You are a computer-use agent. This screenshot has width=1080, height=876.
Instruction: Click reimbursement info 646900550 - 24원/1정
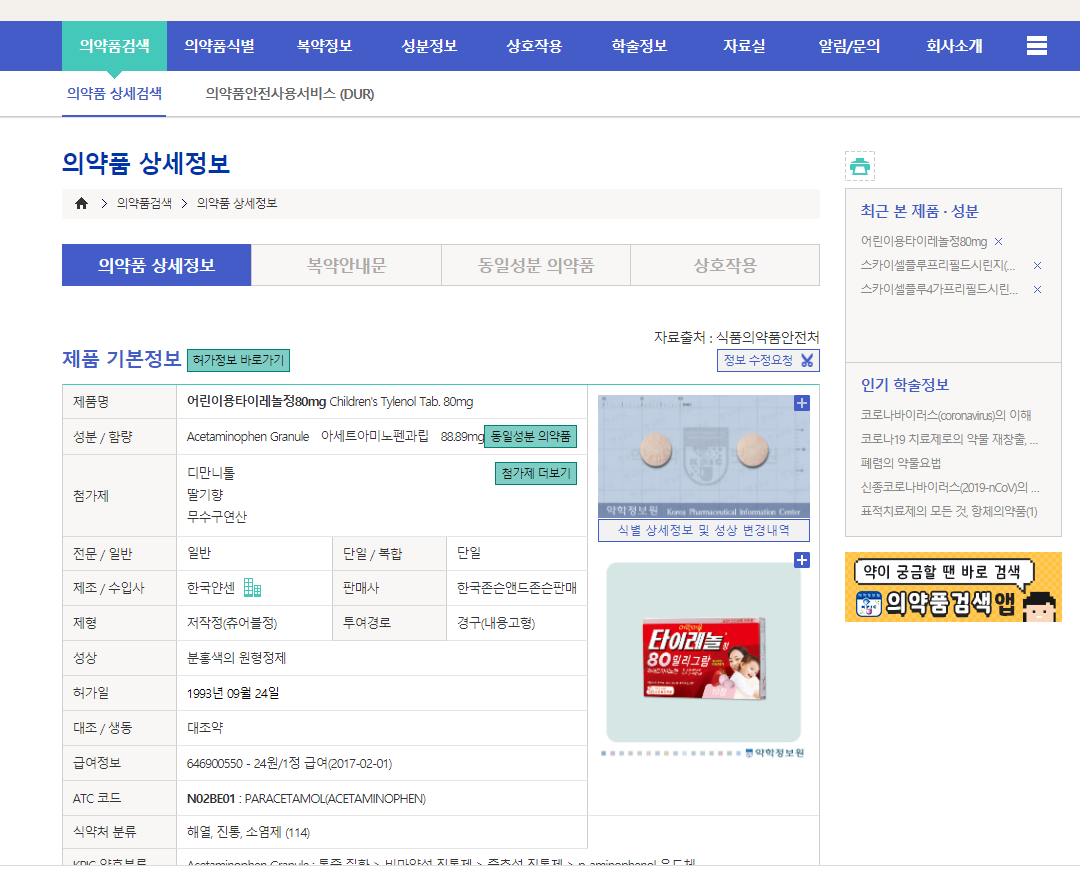pyautogui.click(x=289, y=763)
